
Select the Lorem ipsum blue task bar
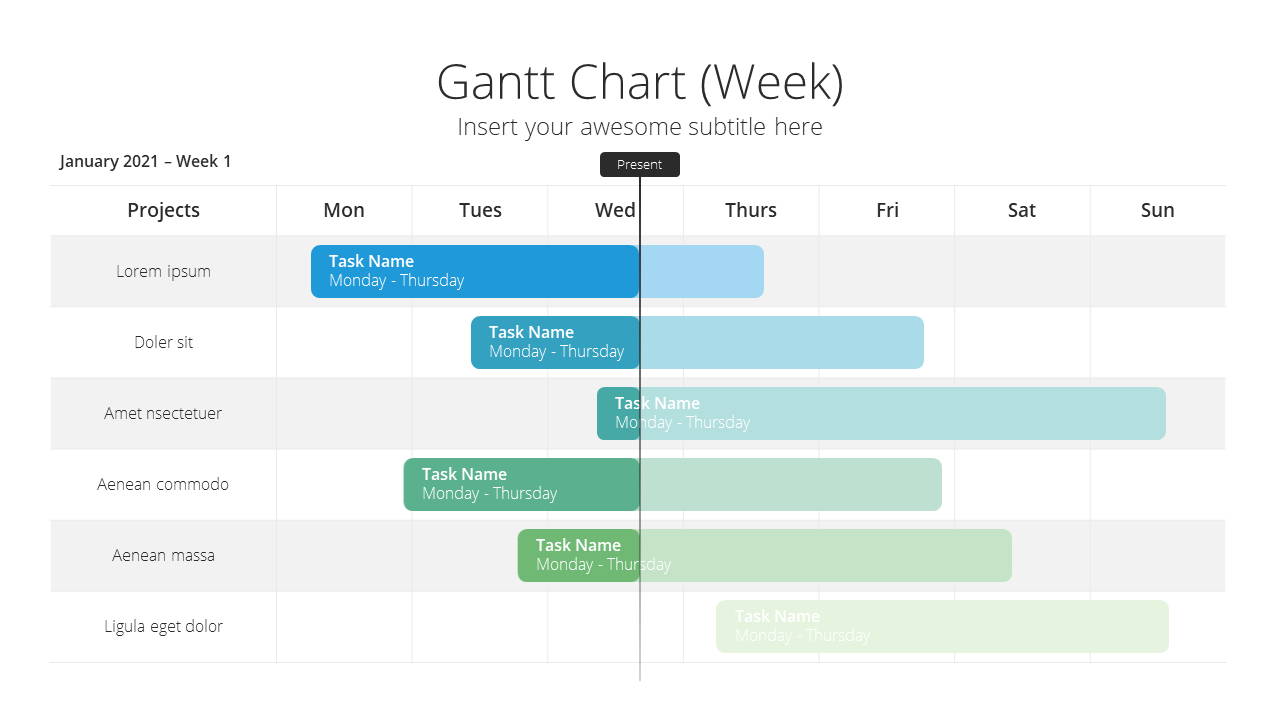pyautogui.click(x=537, y=271)
